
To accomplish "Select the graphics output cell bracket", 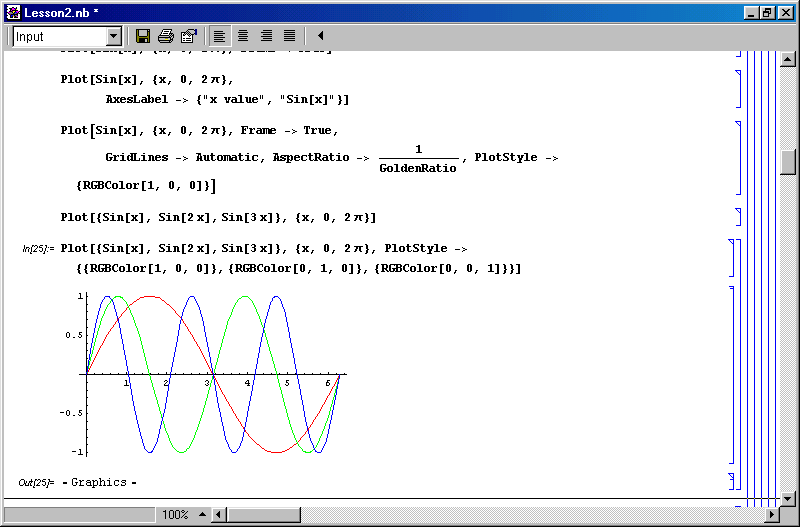I will (x=731, y=375).
